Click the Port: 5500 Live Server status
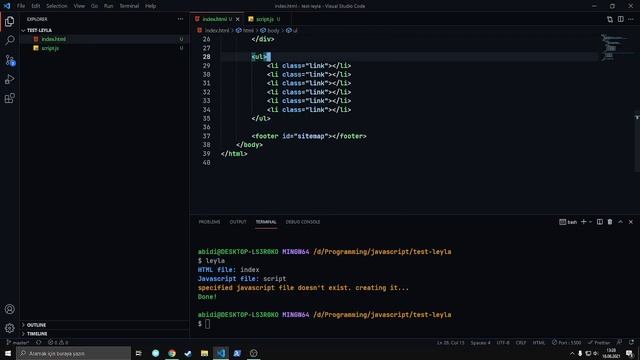Image resolution: width=640 pixels, height=360 pixels. (x=566, y=342)
